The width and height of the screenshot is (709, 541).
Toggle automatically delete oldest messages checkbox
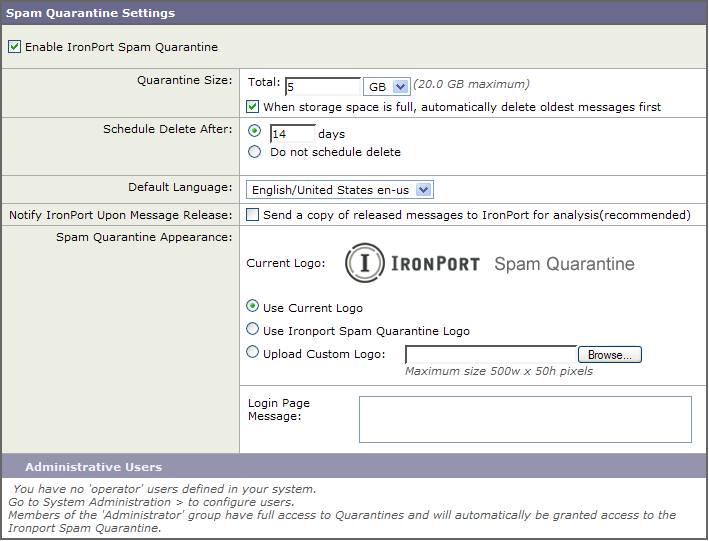coord(252,107)
